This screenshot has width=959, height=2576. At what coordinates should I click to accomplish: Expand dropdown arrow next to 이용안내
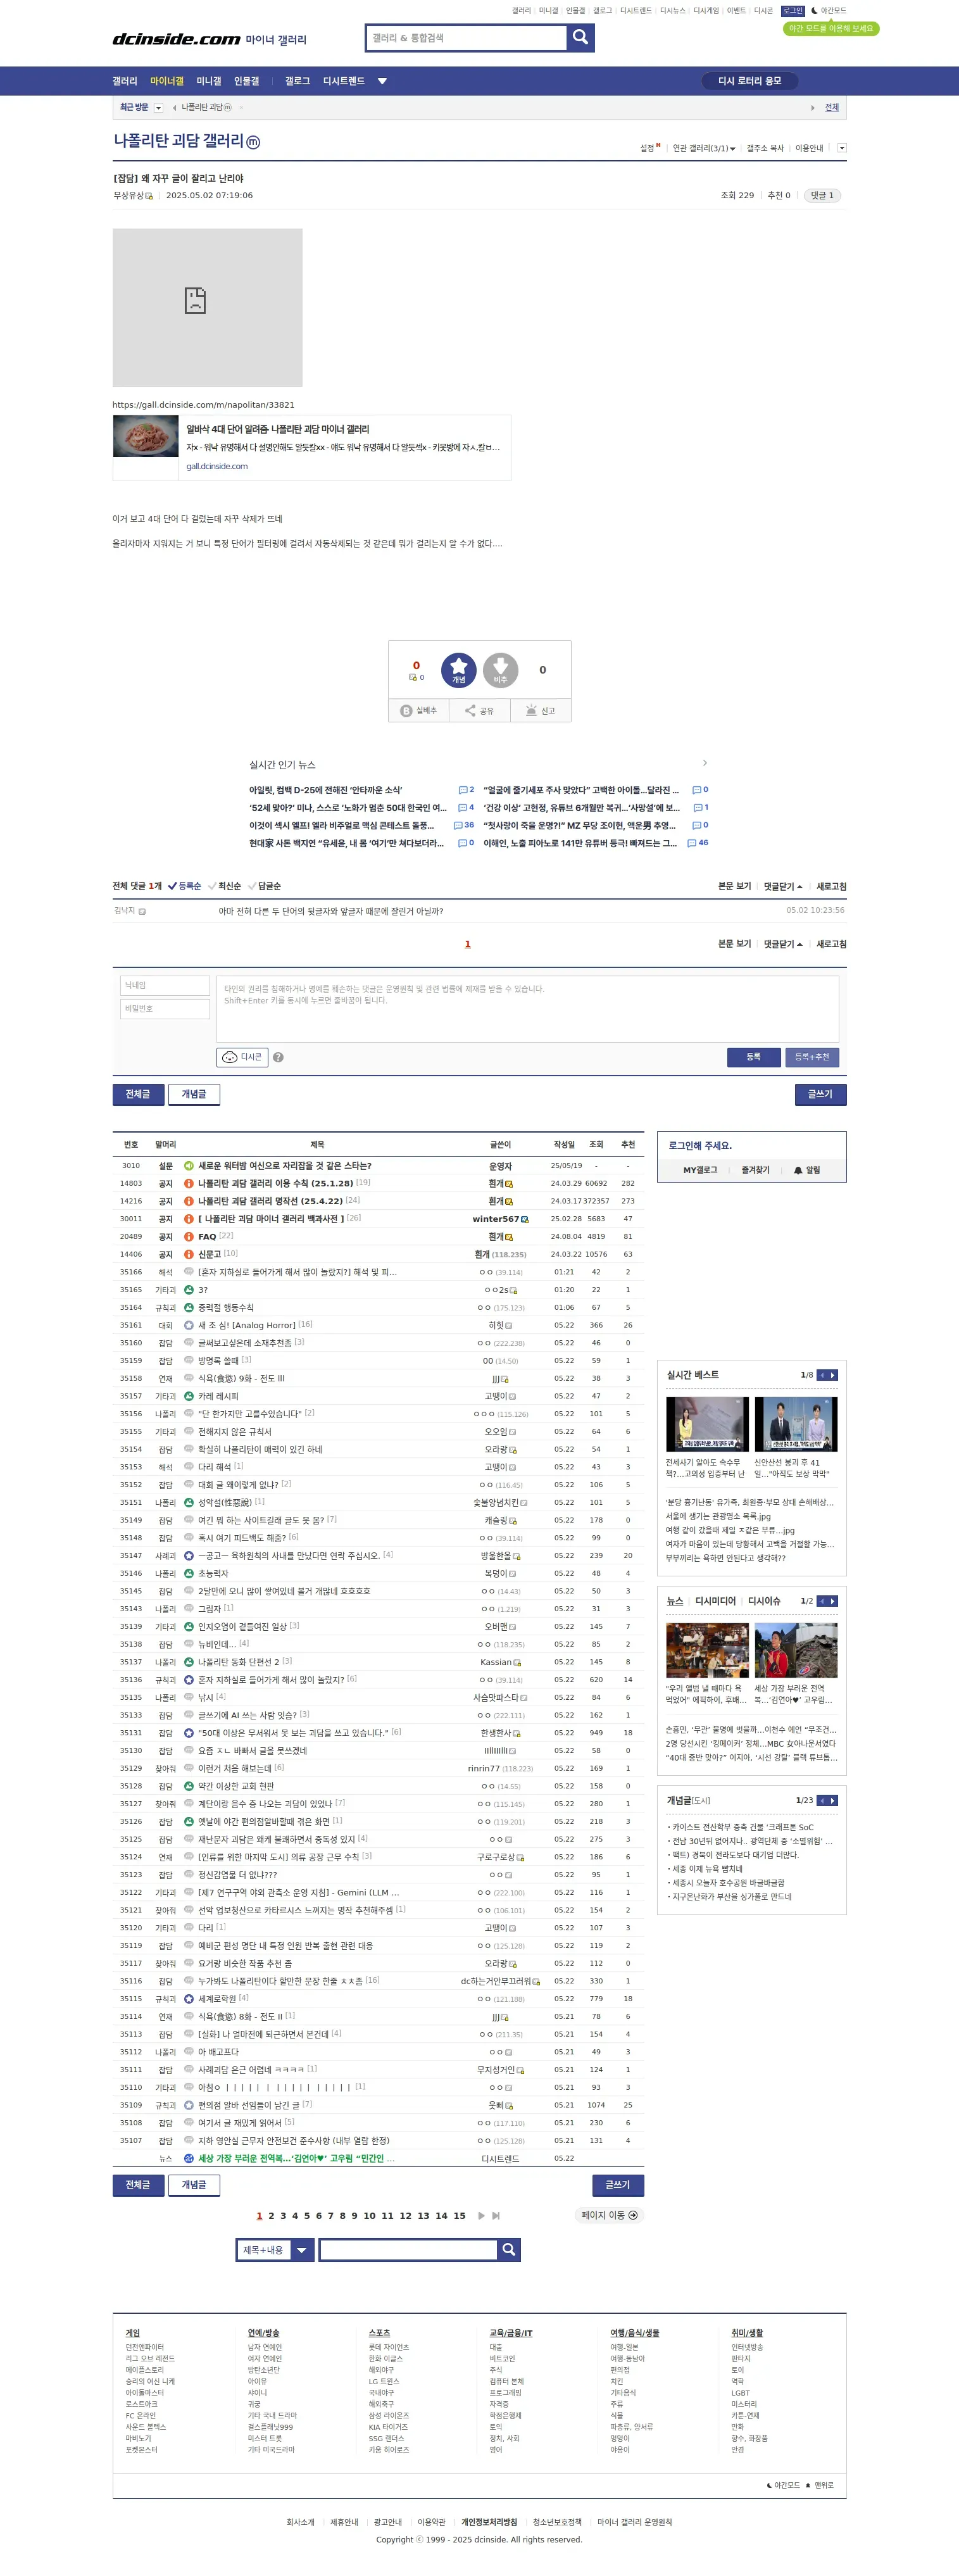click(x=841, y=148)
